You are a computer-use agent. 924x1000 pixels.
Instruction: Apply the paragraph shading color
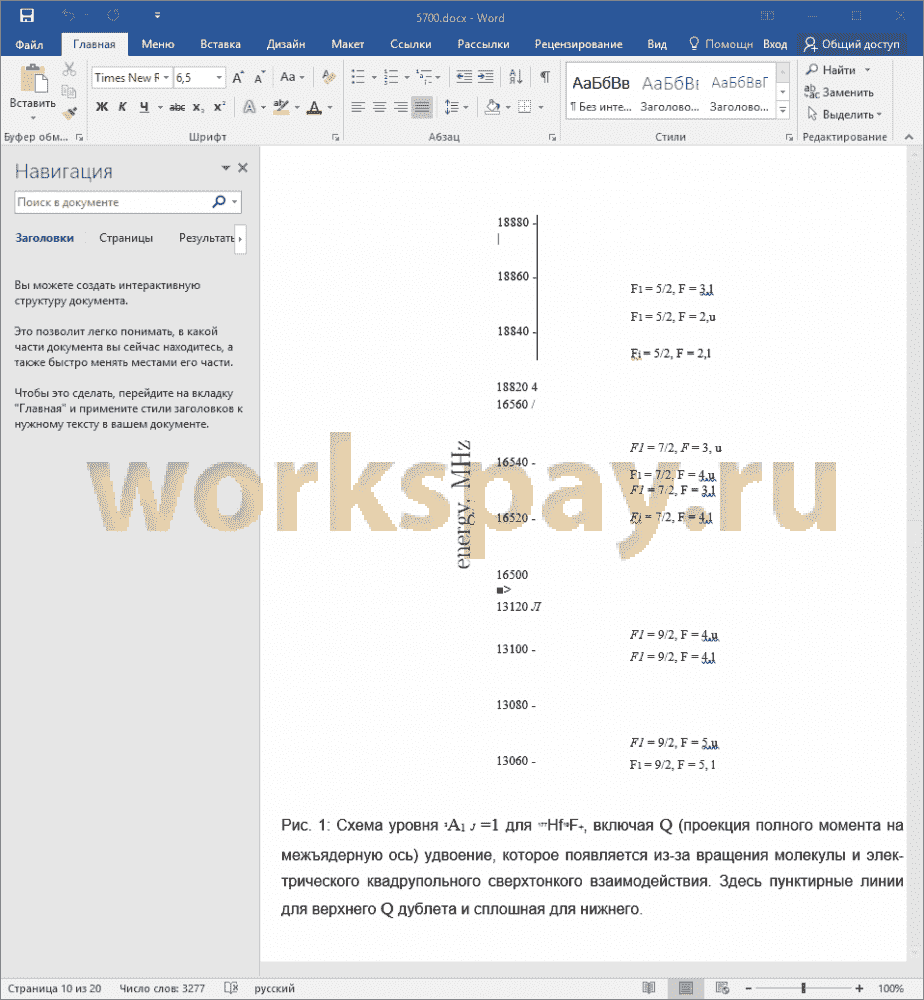[x=492, y=107]
